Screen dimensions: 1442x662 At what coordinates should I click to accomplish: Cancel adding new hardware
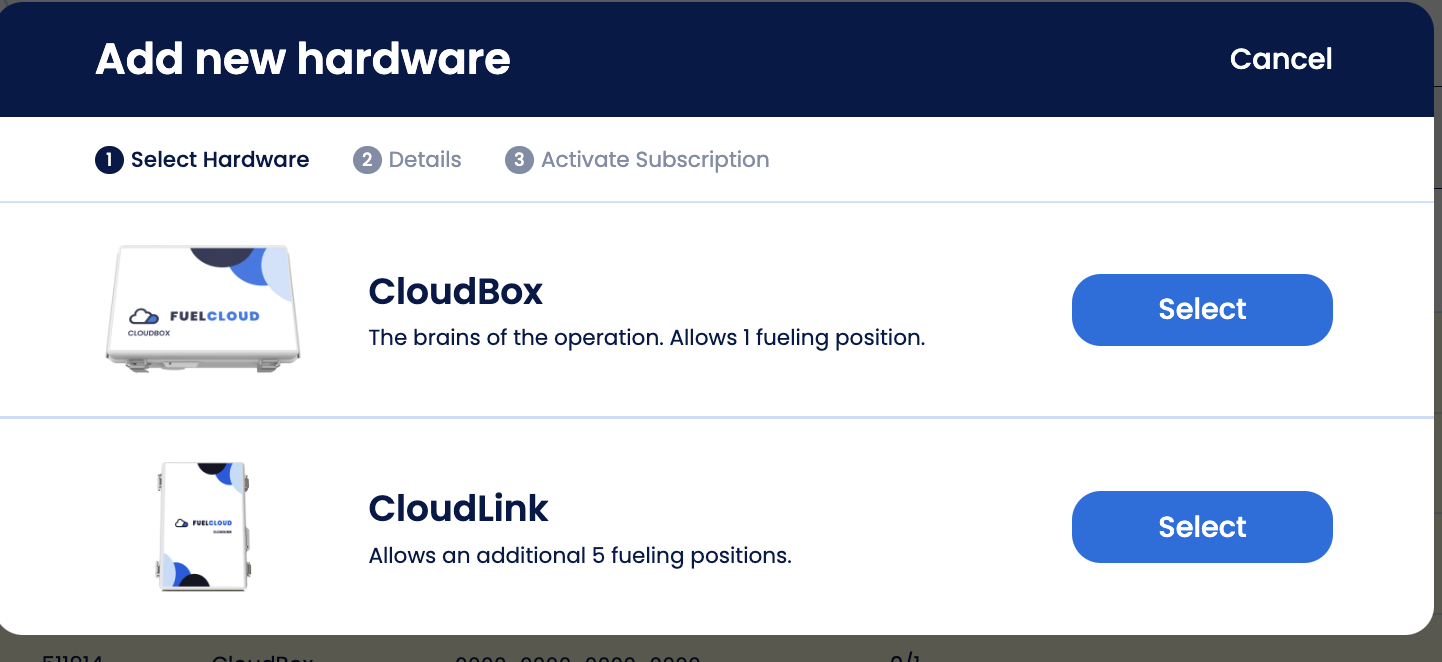1281,59
